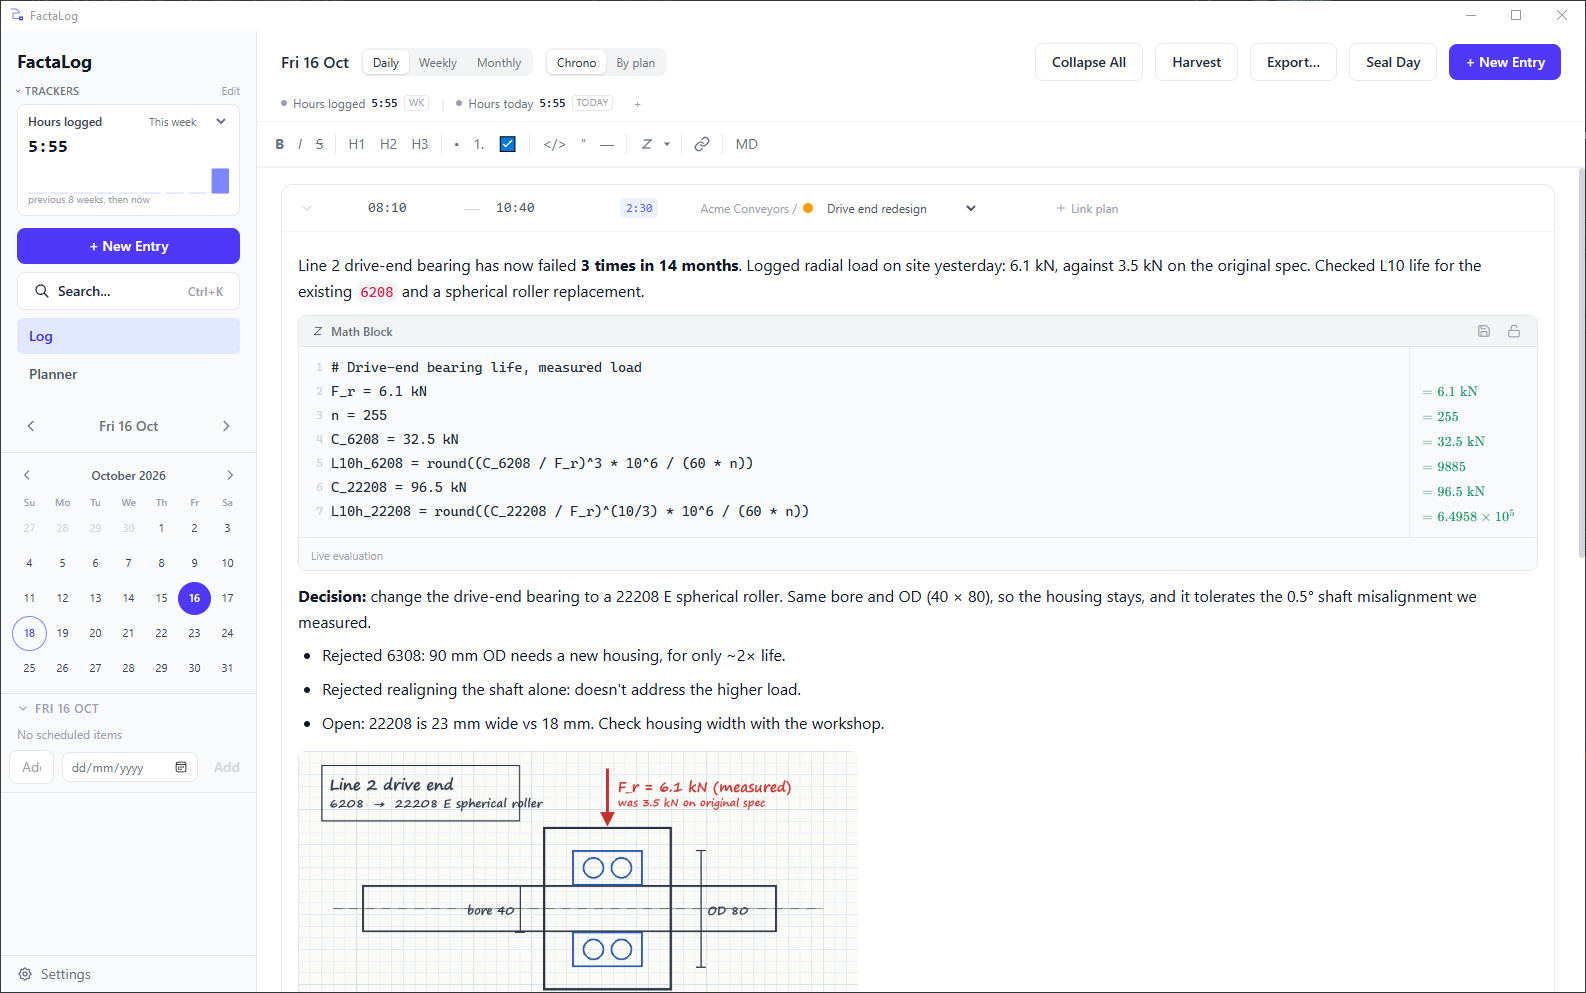The width and height of the screenshot is (1586, 993).
Task: Toggle MD markdown source mode
Action: click(x=747, y=144)
